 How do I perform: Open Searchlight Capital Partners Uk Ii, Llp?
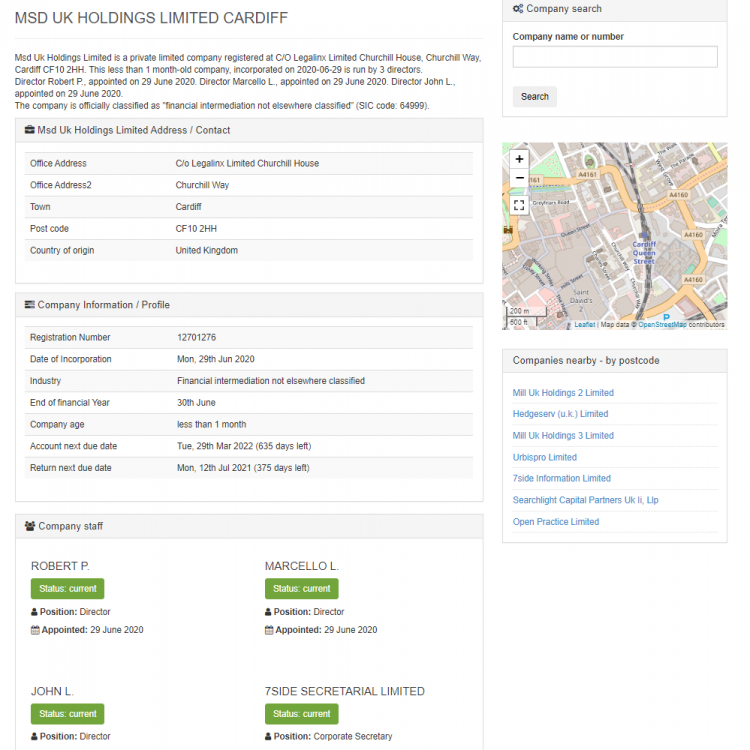pyautogui.click(x=585, y=500)
